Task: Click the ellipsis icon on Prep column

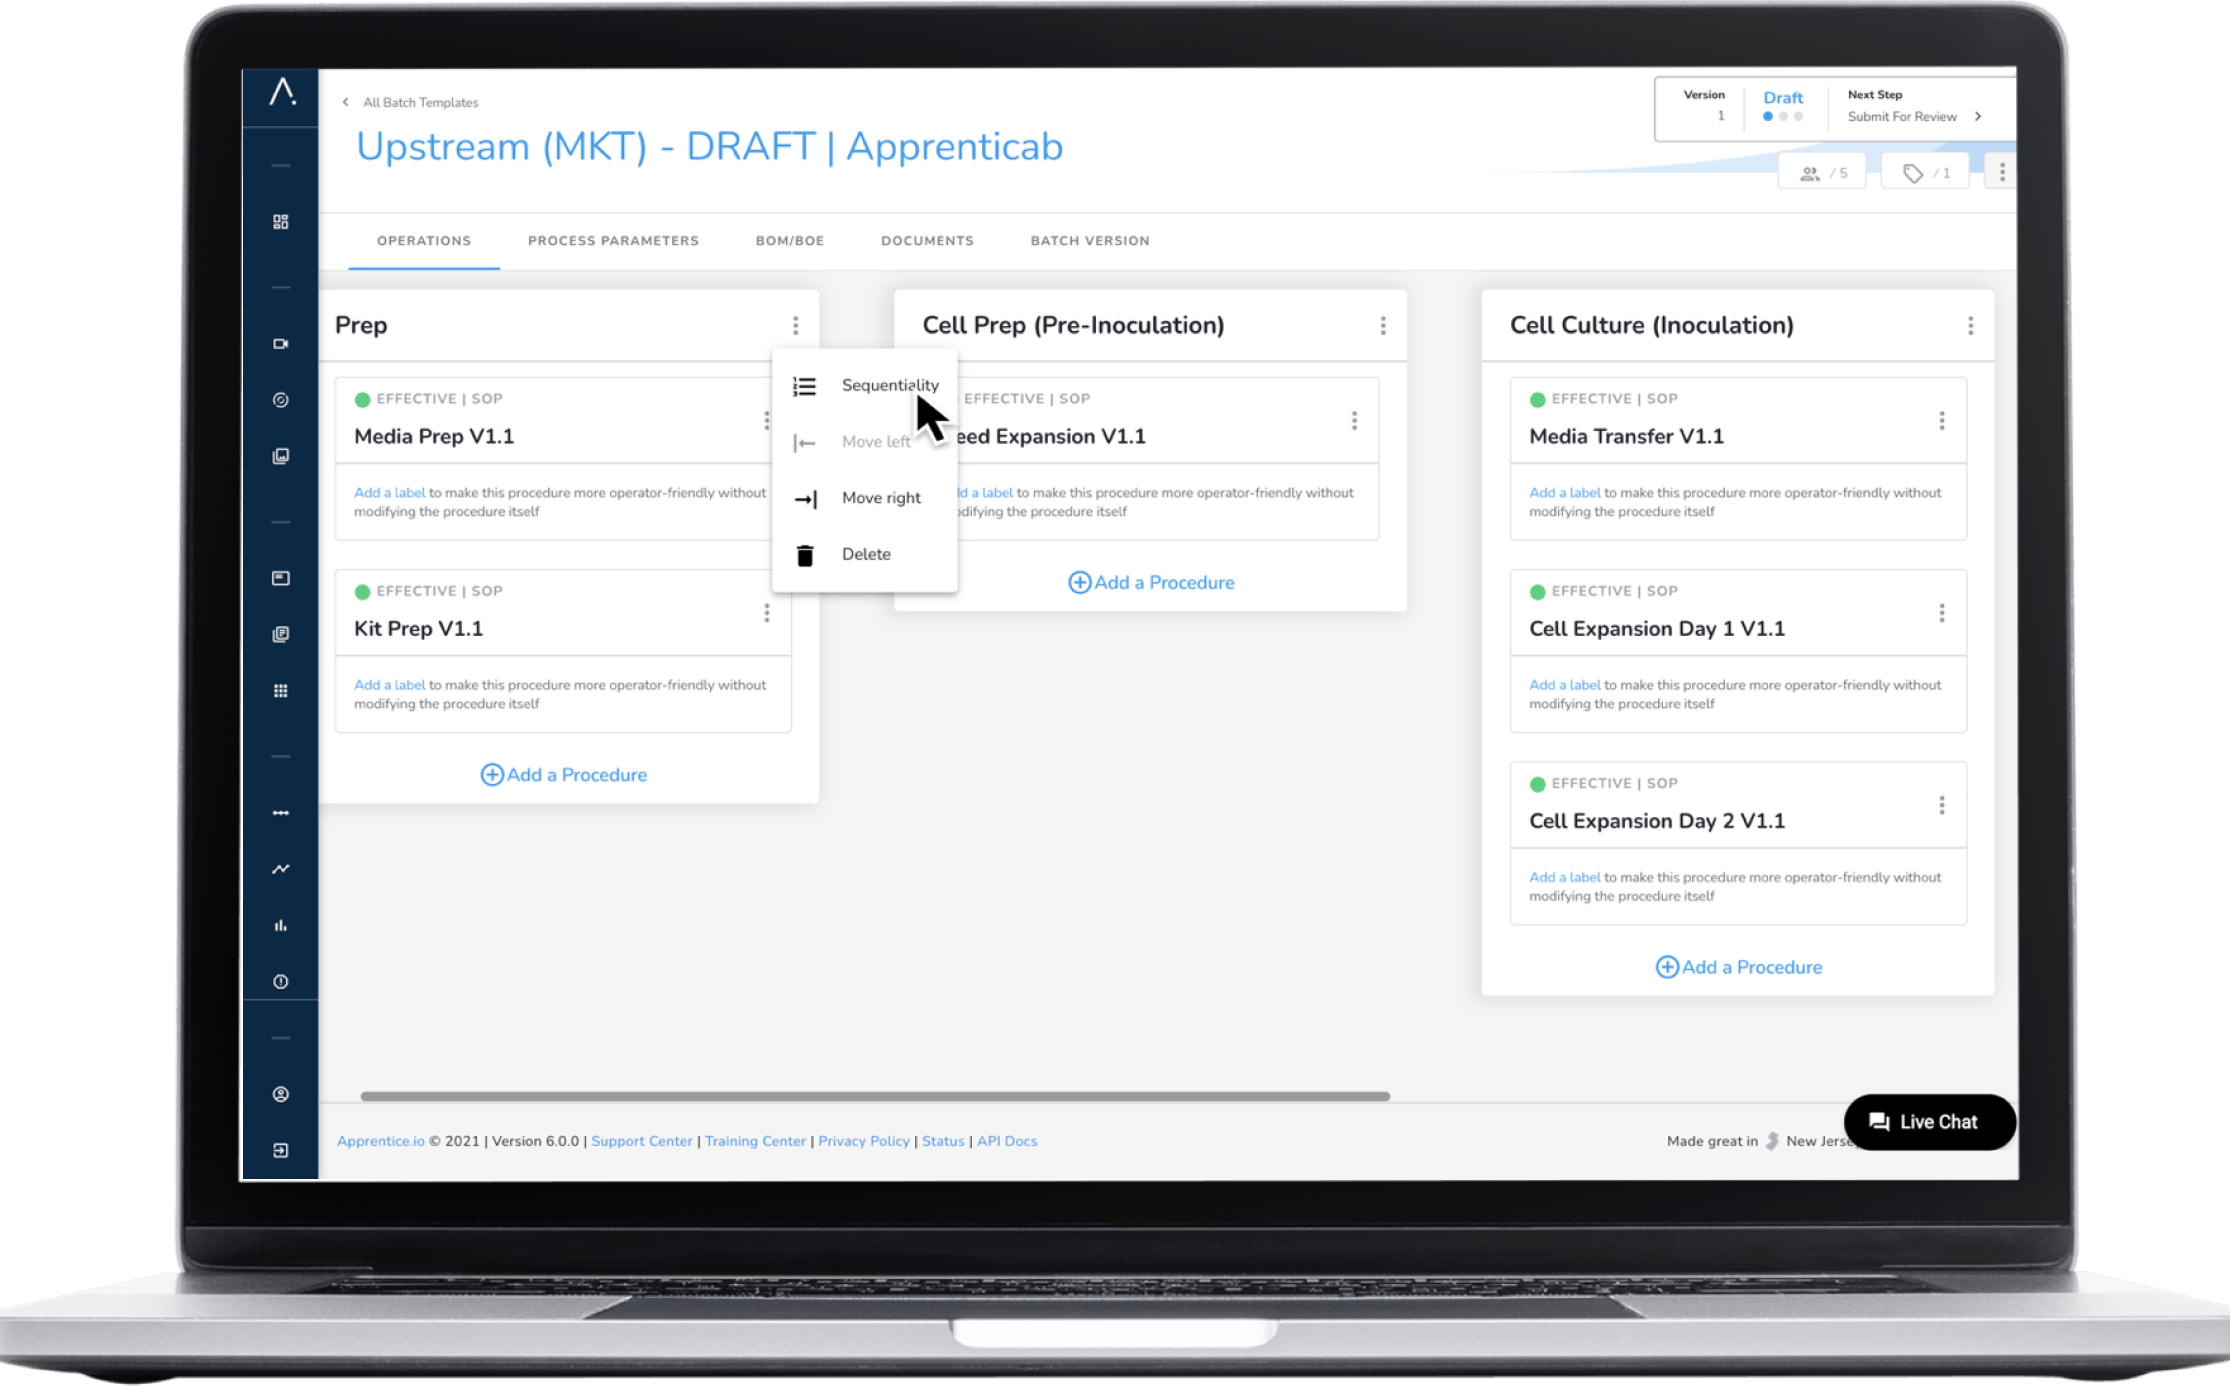Action: (x=797, y=326)
